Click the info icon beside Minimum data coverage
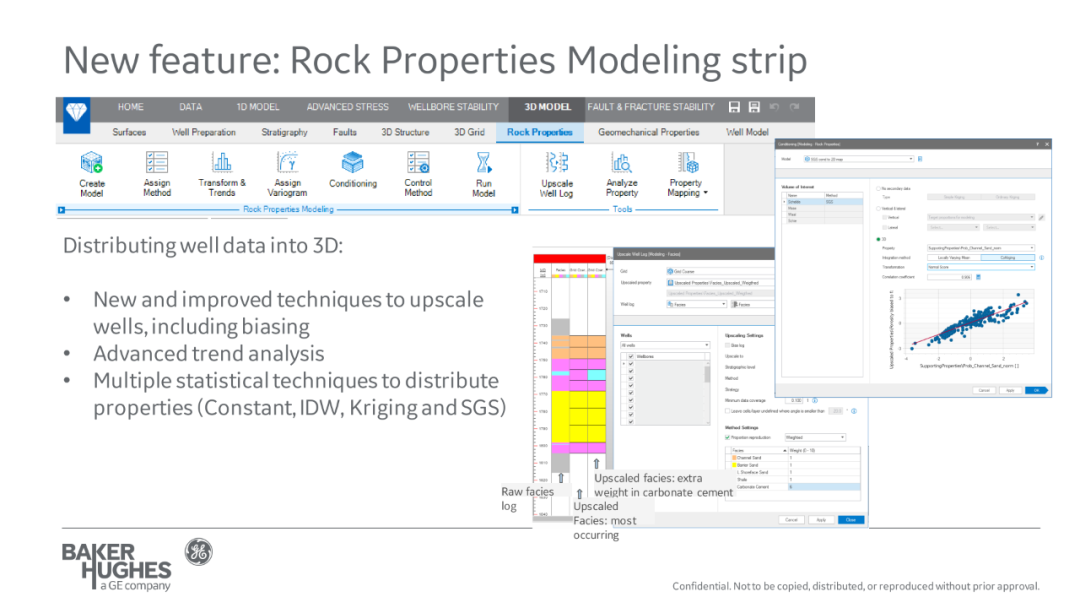This screenshot has width=1080, height=608. point(815,400)
